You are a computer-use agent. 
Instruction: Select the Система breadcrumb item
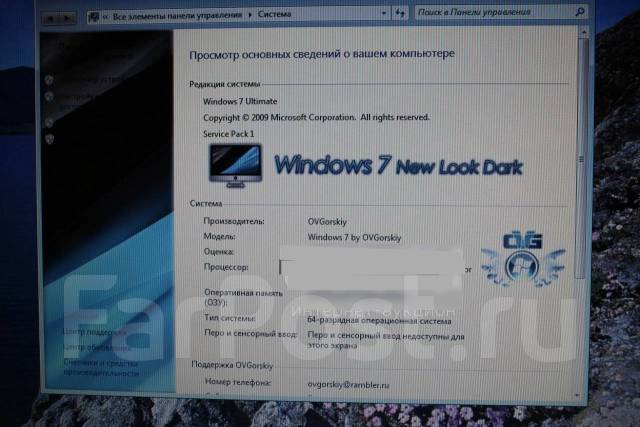(x=274, y=14)
